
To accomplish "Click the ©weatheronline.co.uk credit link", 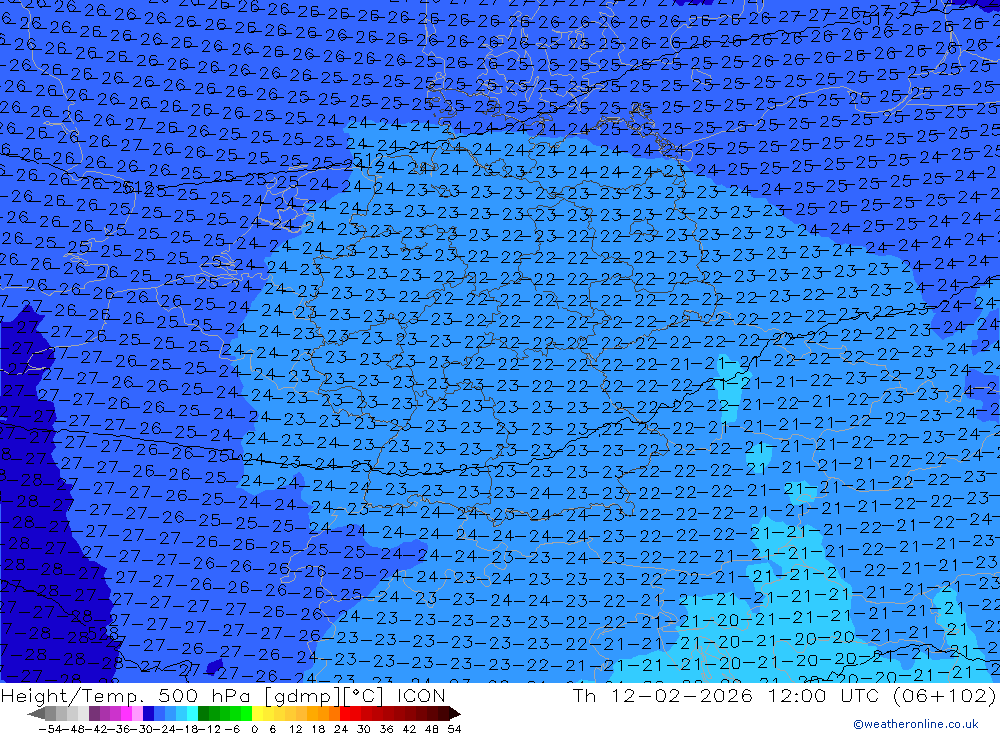I will [x=916, y=724].
